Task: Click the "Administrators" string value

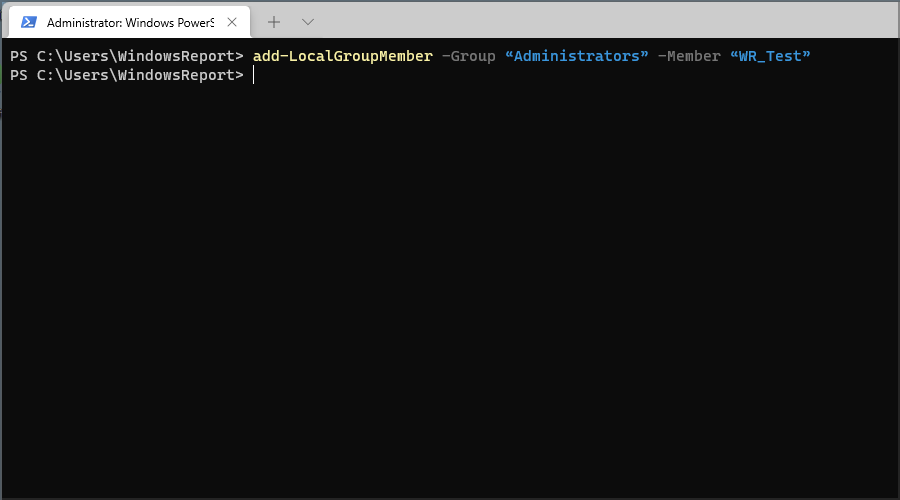Action: 576,56
